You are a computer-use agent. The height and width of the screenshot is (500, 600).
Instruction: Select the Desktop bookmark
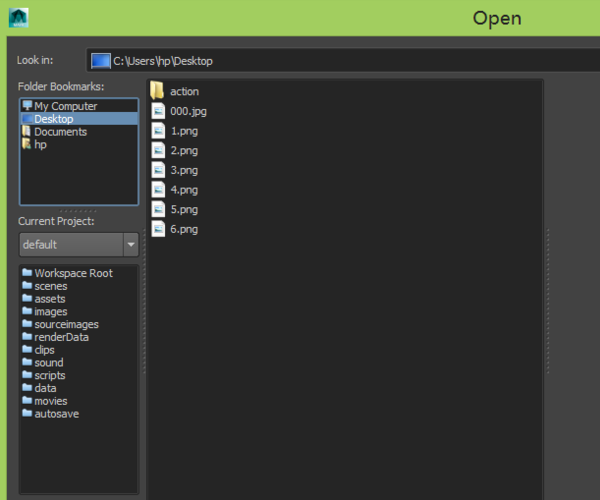(x=53, y=119)
